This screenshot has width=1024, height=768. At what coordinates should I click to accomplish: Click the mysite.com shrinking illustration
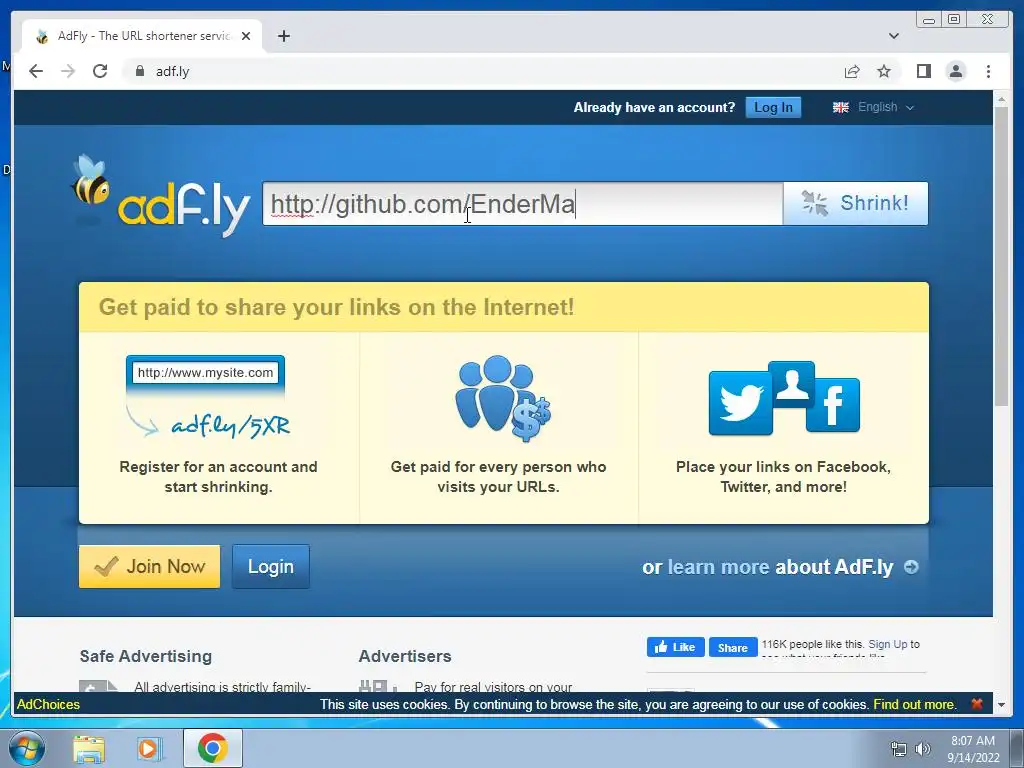[x=207, y=398]
